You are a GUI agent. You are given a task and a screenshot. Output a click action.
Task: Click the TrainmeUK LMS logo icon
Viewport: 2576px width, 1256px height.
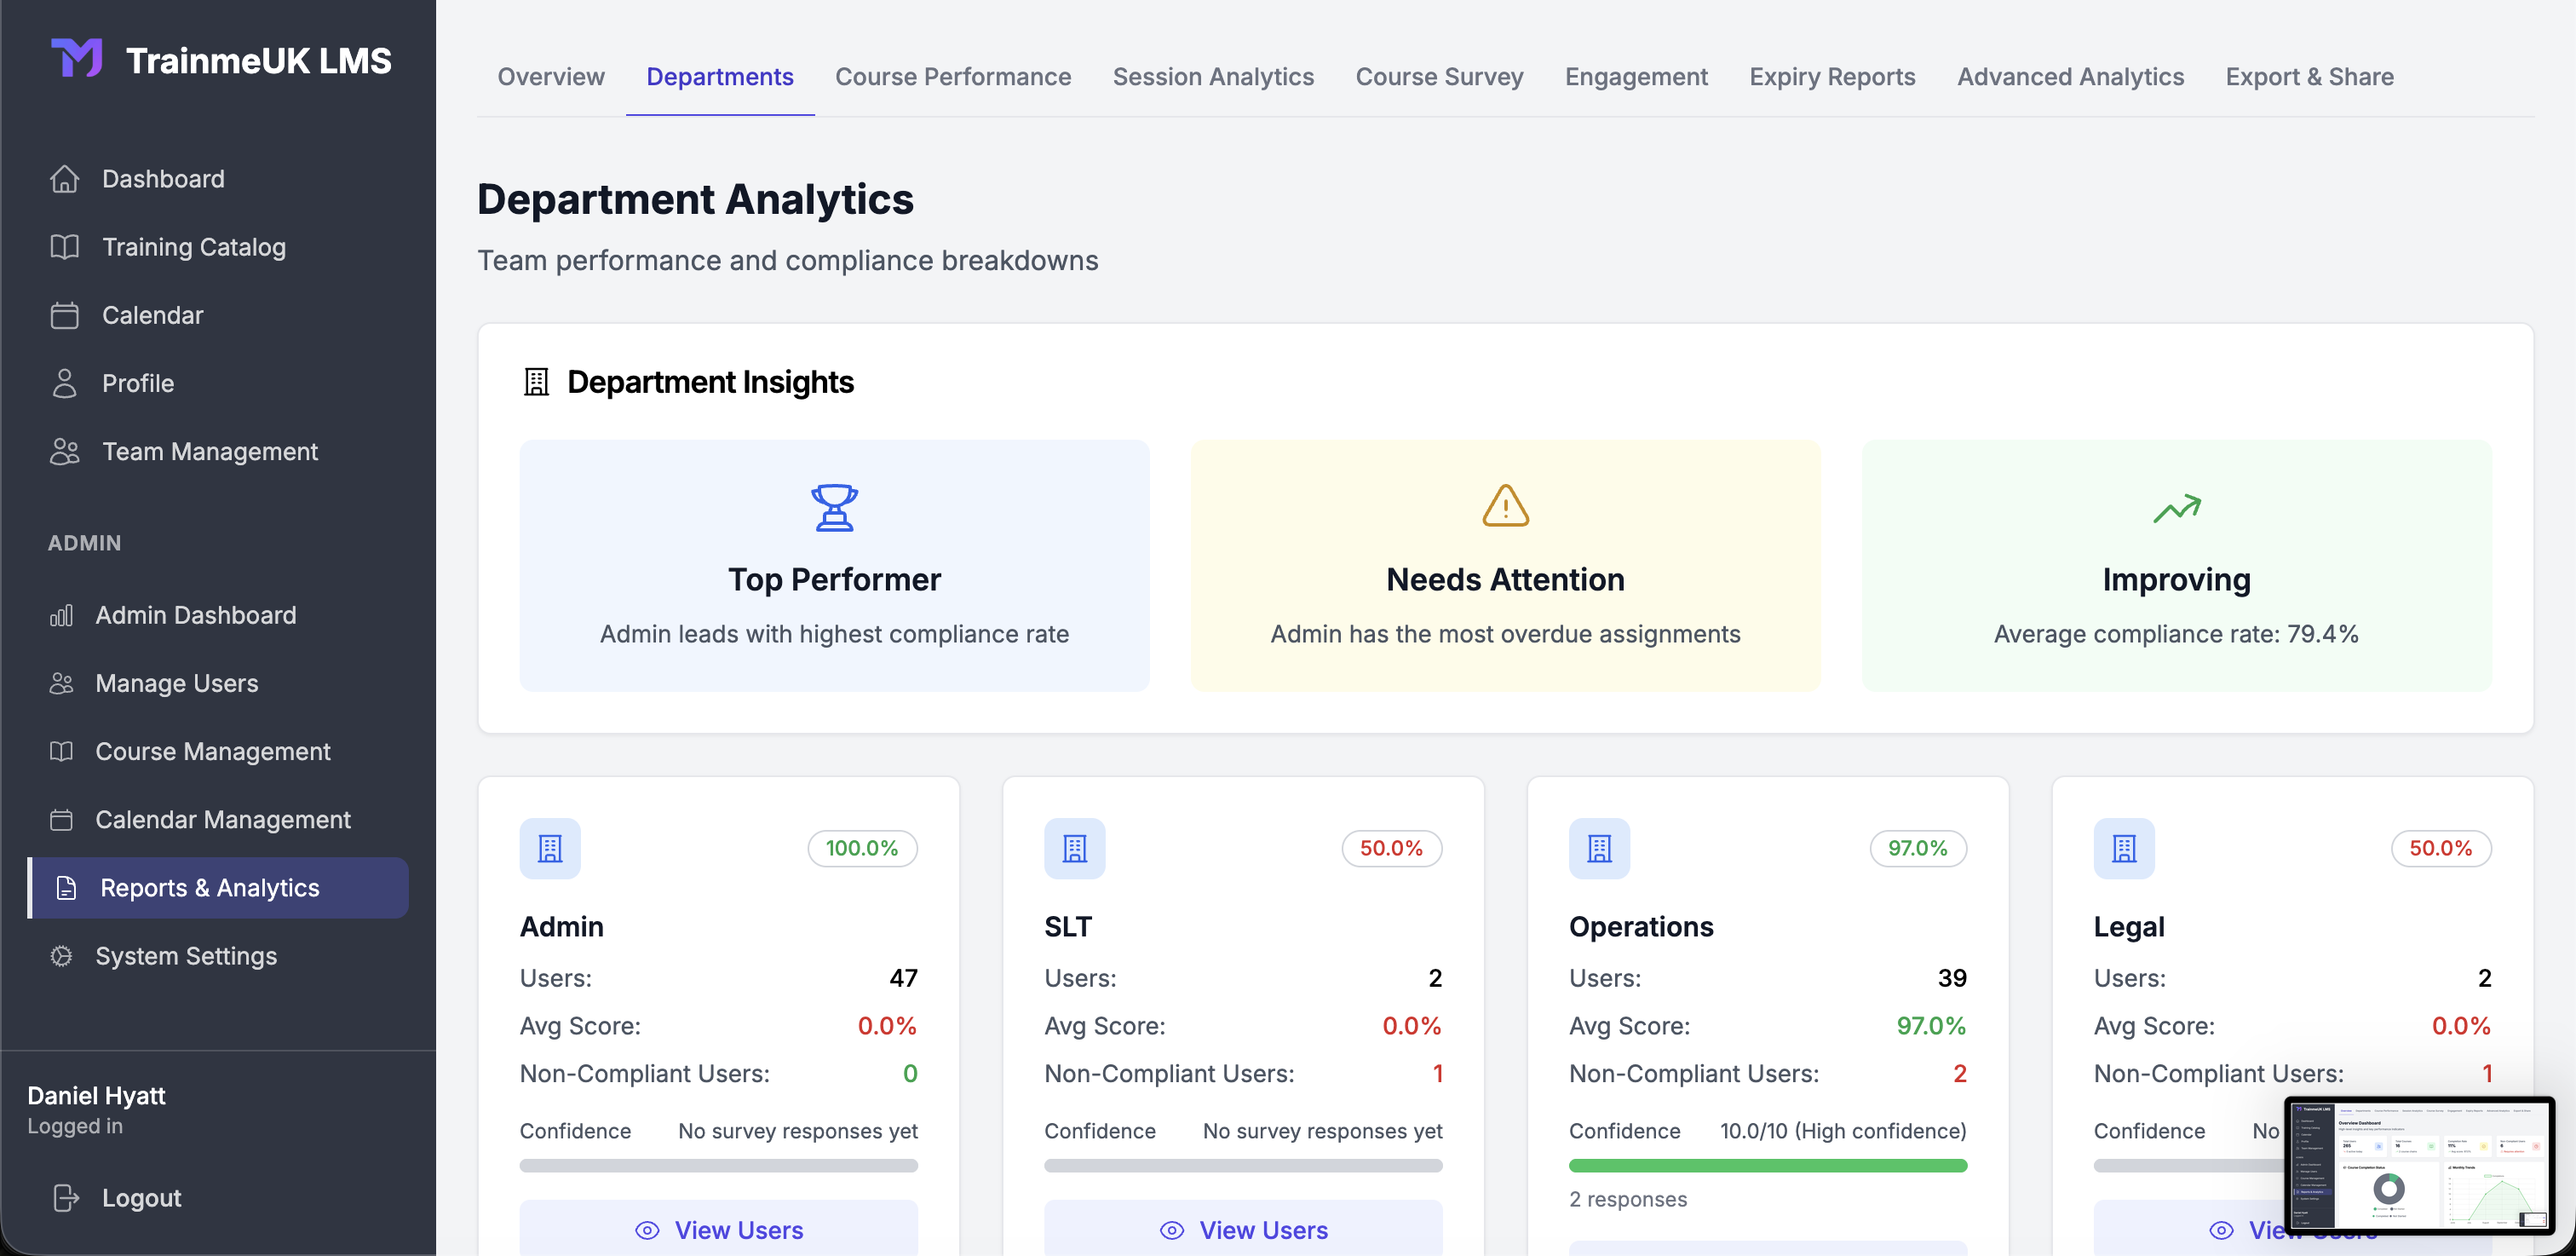[77, 58]
